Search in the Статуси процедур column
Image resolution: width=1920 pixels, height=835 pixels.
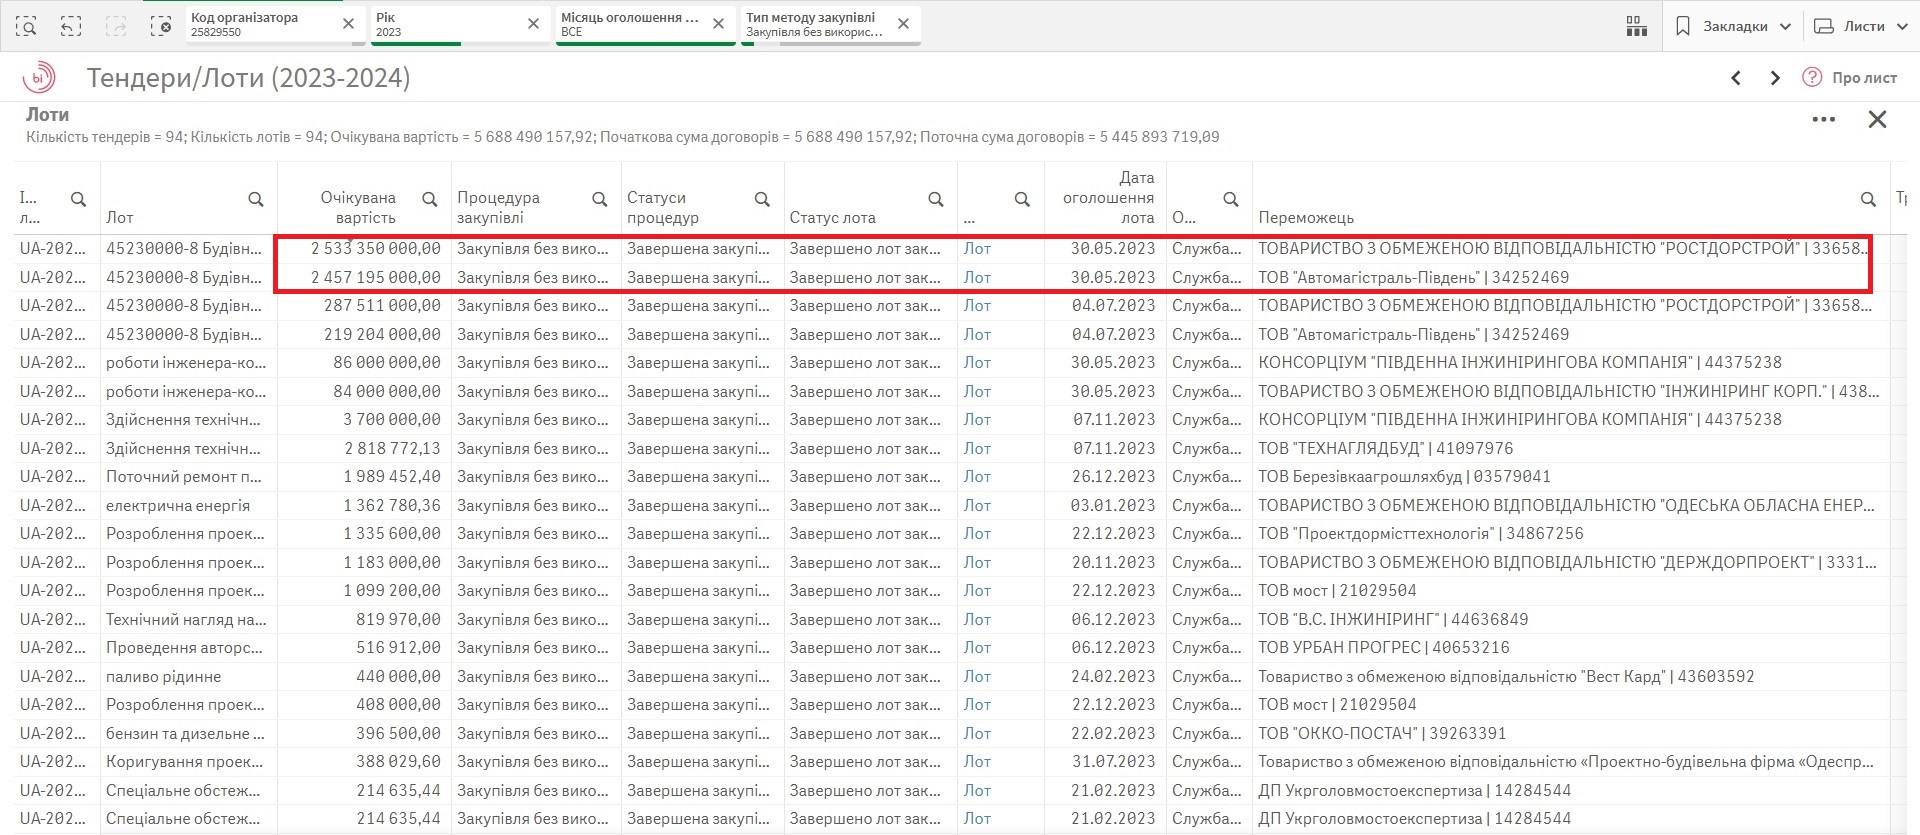(762, 199)
